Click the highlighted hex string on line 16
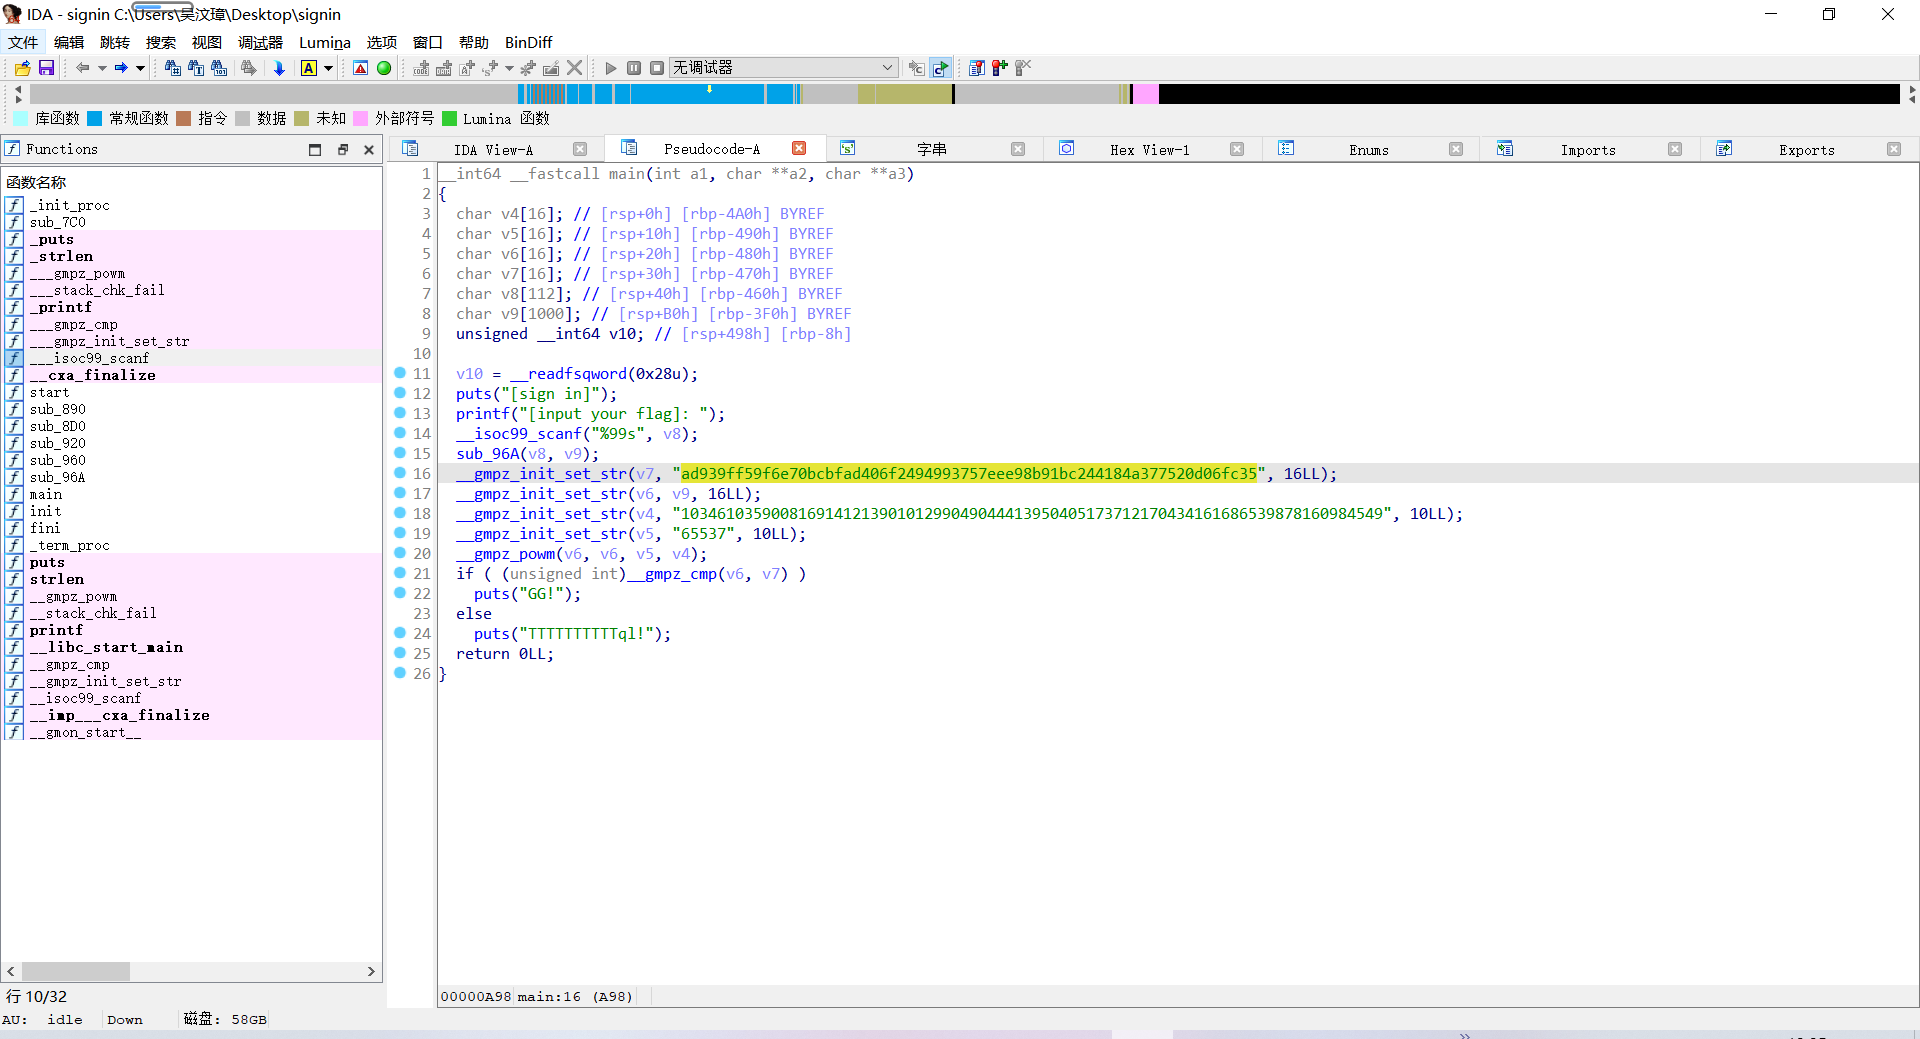 click(x=969, y=474)
